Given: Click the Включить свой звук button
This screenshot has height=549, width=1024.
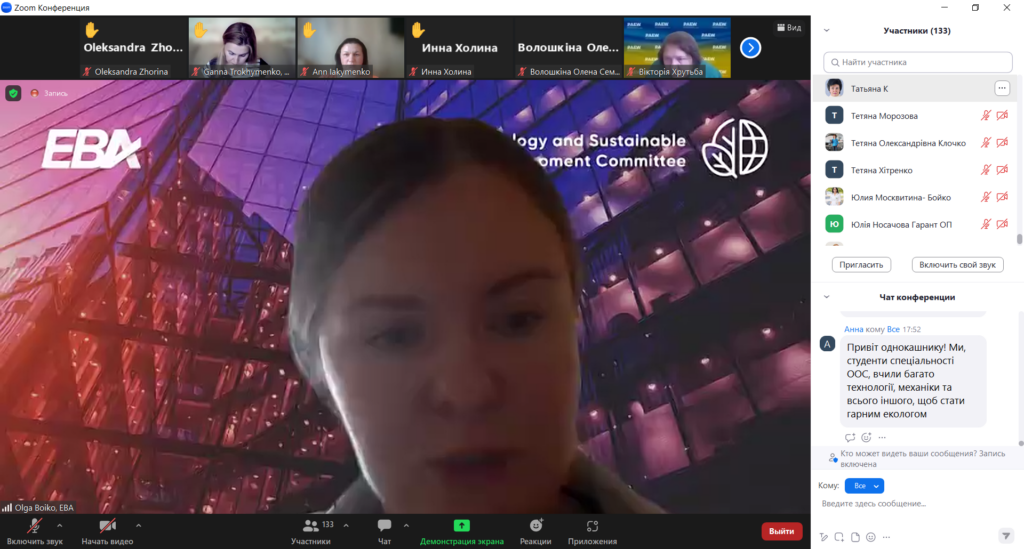Looking at the screenshot, I should [x=957, y=264].
